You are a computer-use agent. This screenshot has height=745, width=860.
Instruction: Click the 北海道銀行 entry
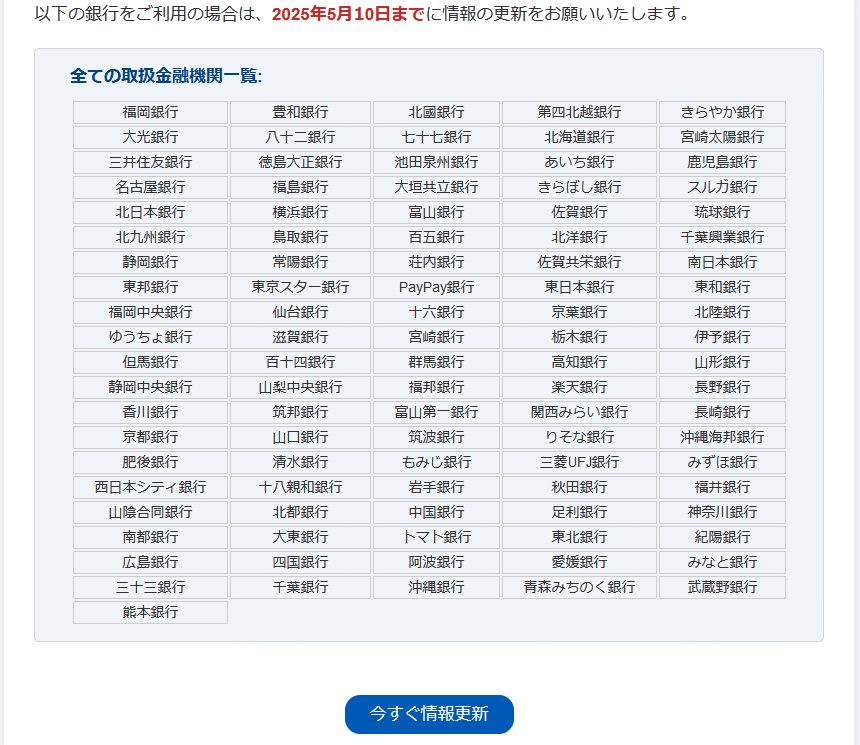(579, 137)
